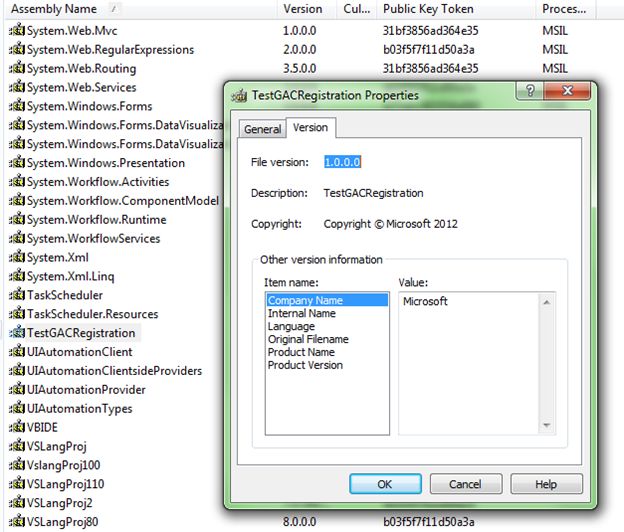Viewport: 624px width, 532px height.
Task: Click the Cancel button
Action: 466,484
